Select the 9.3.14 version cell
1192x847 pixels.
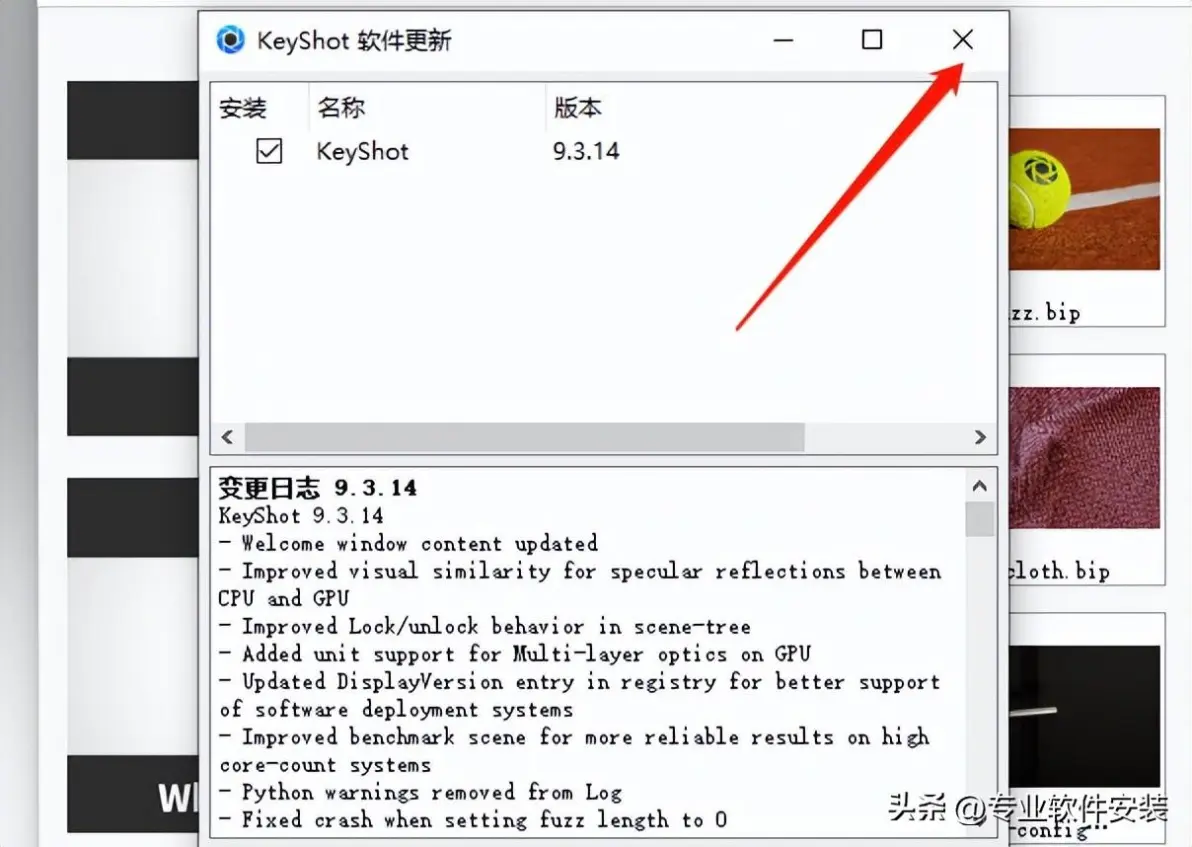(x=585, y=151)
